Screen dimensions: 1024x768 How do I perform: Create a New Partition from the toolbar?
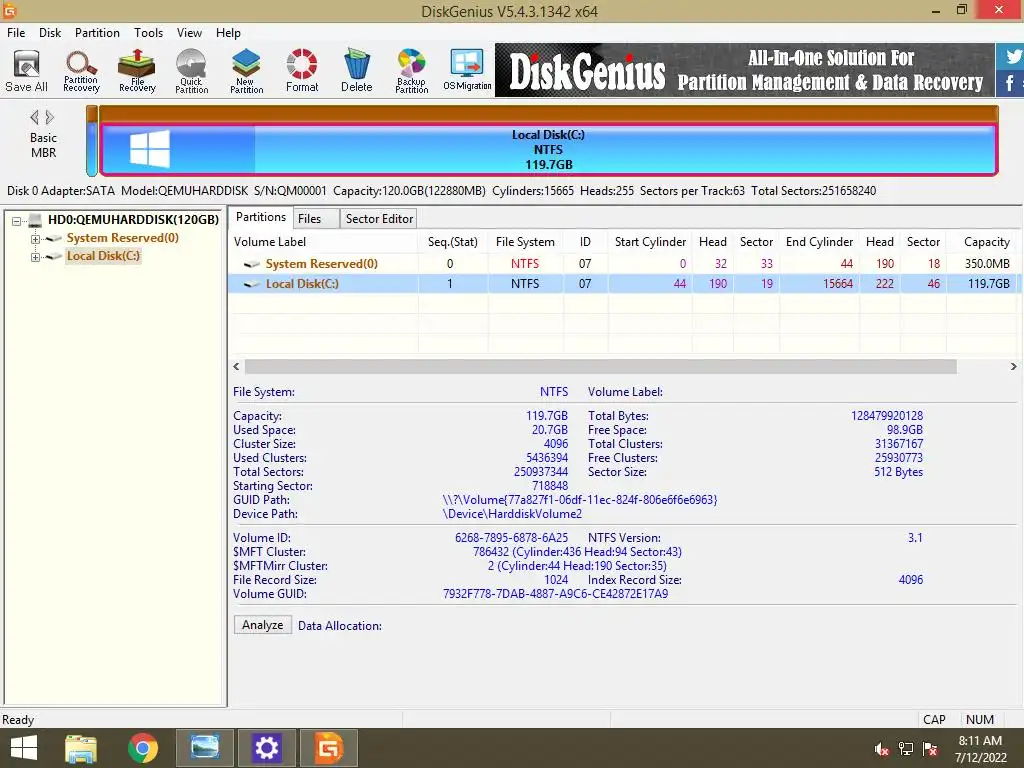246,71
